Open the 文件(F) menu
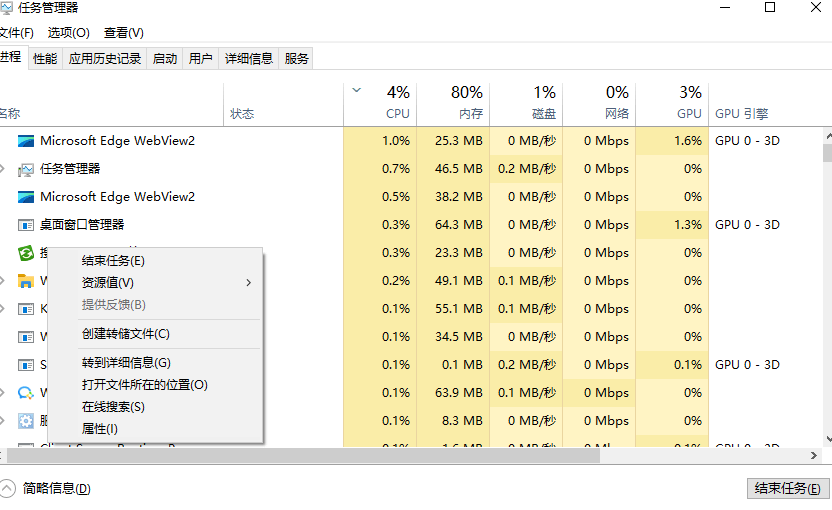 16,33
